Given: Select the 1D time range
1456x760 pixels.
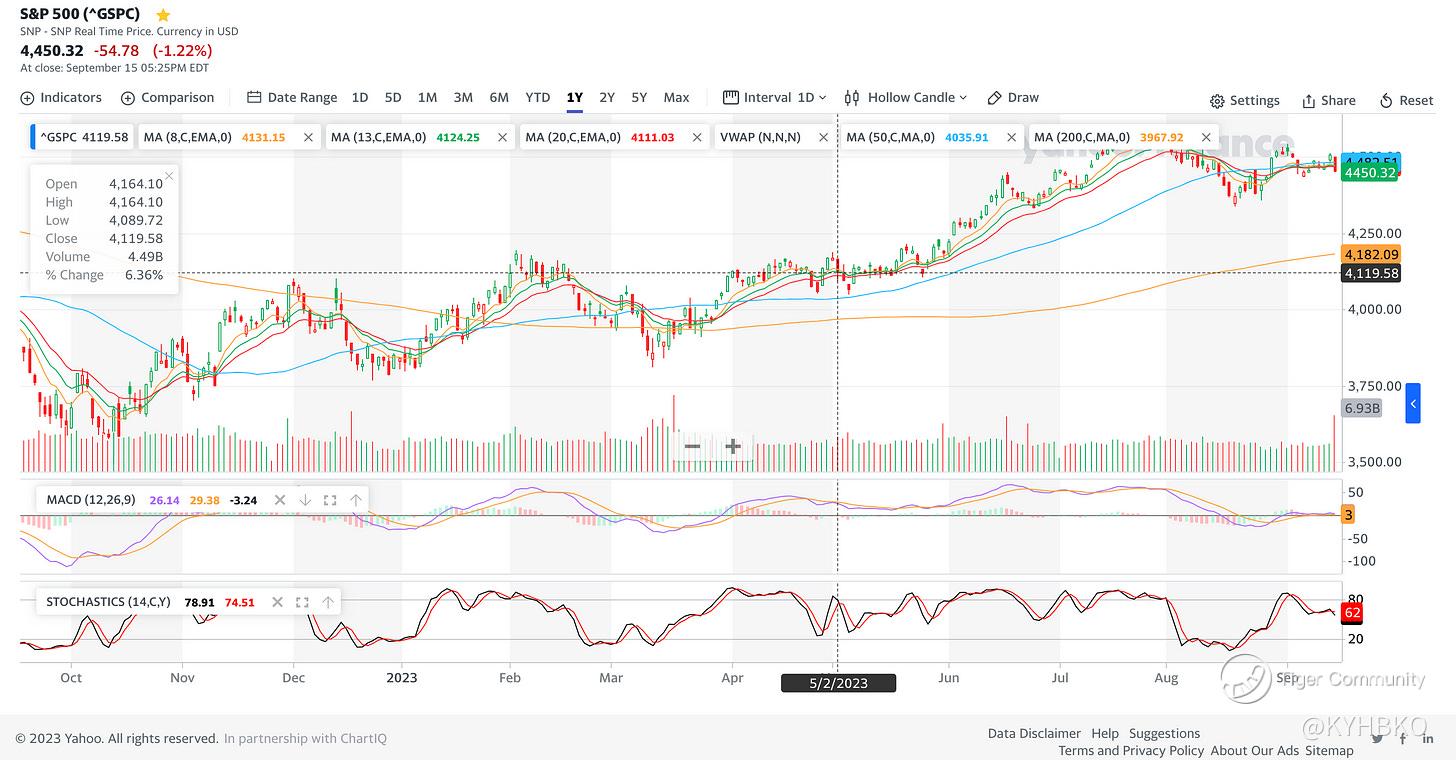Looking at the screenshot, I should point(360,98).
